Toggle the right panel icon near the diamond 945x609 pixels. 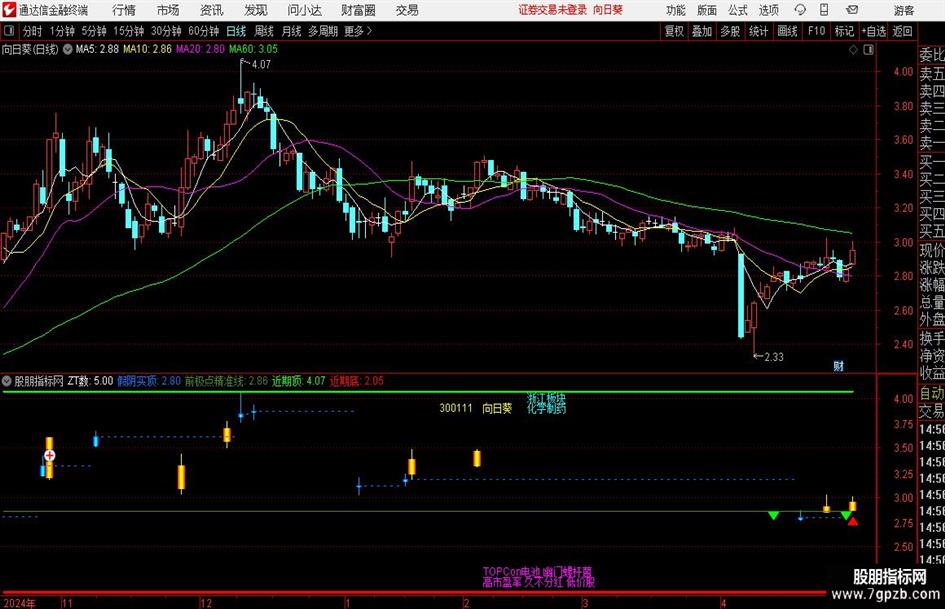868,49
